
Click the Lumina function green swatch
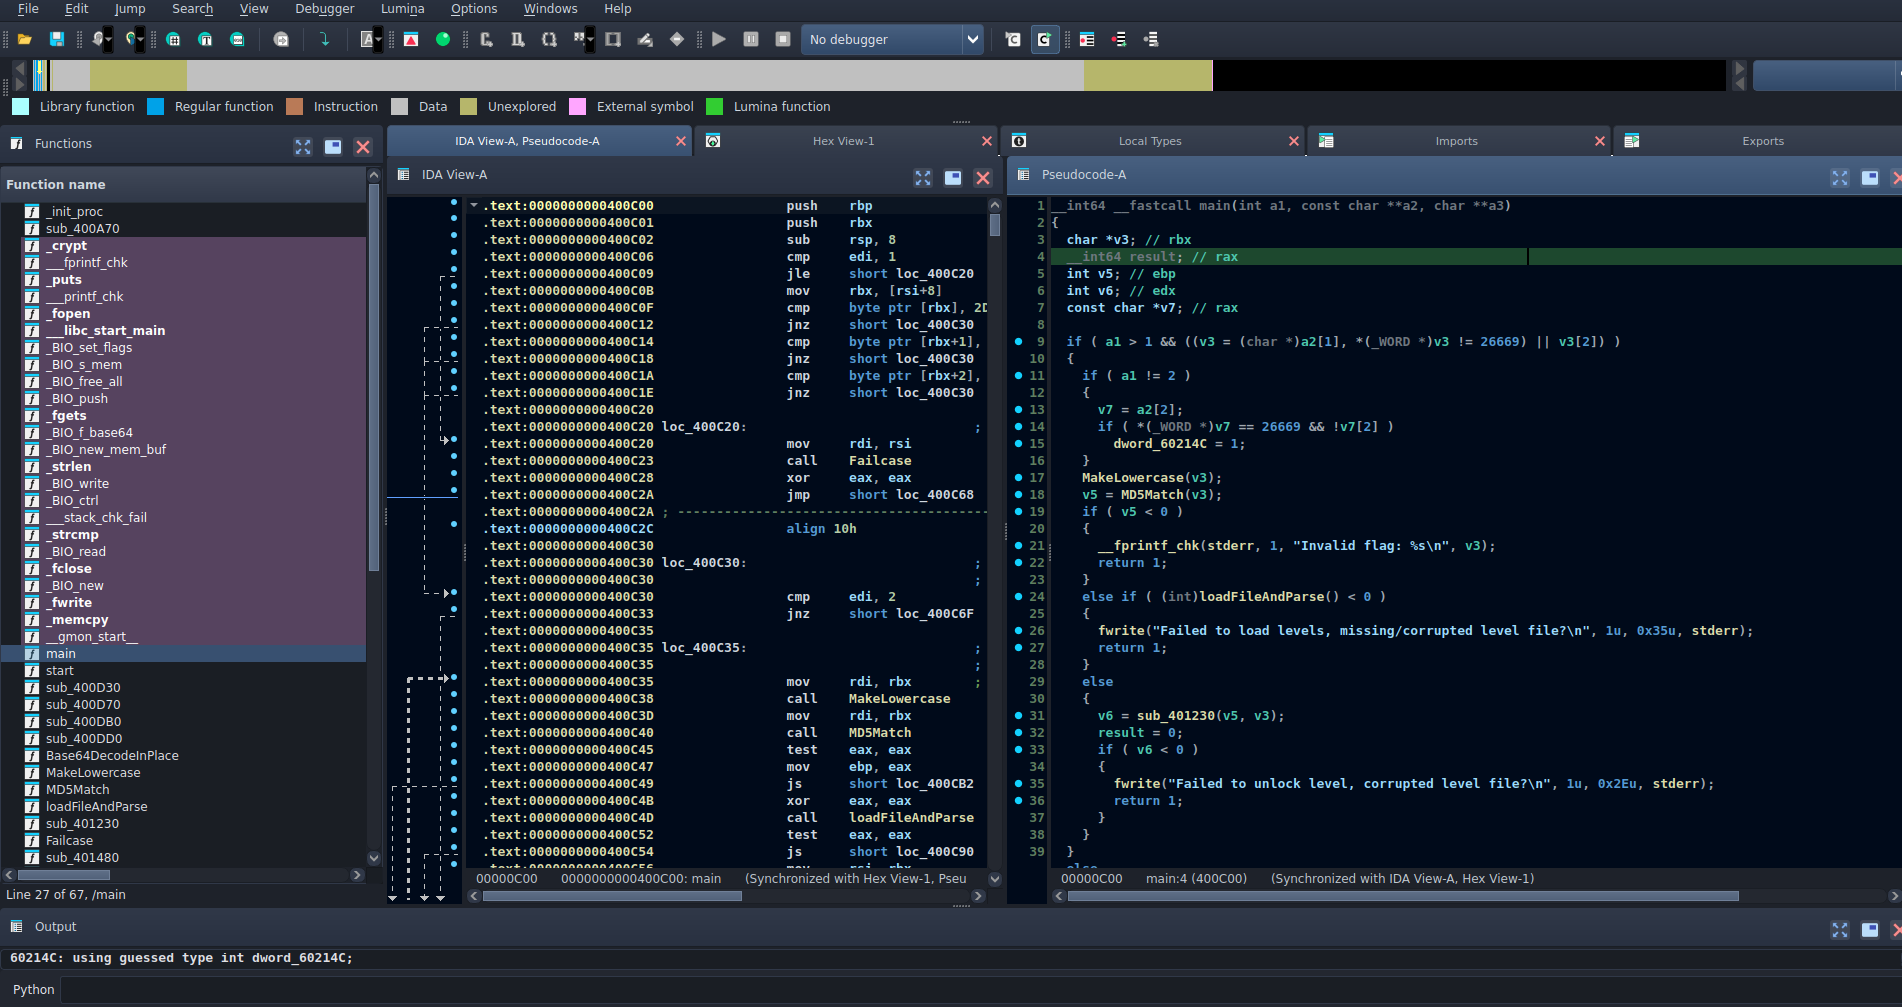point(714,106)
